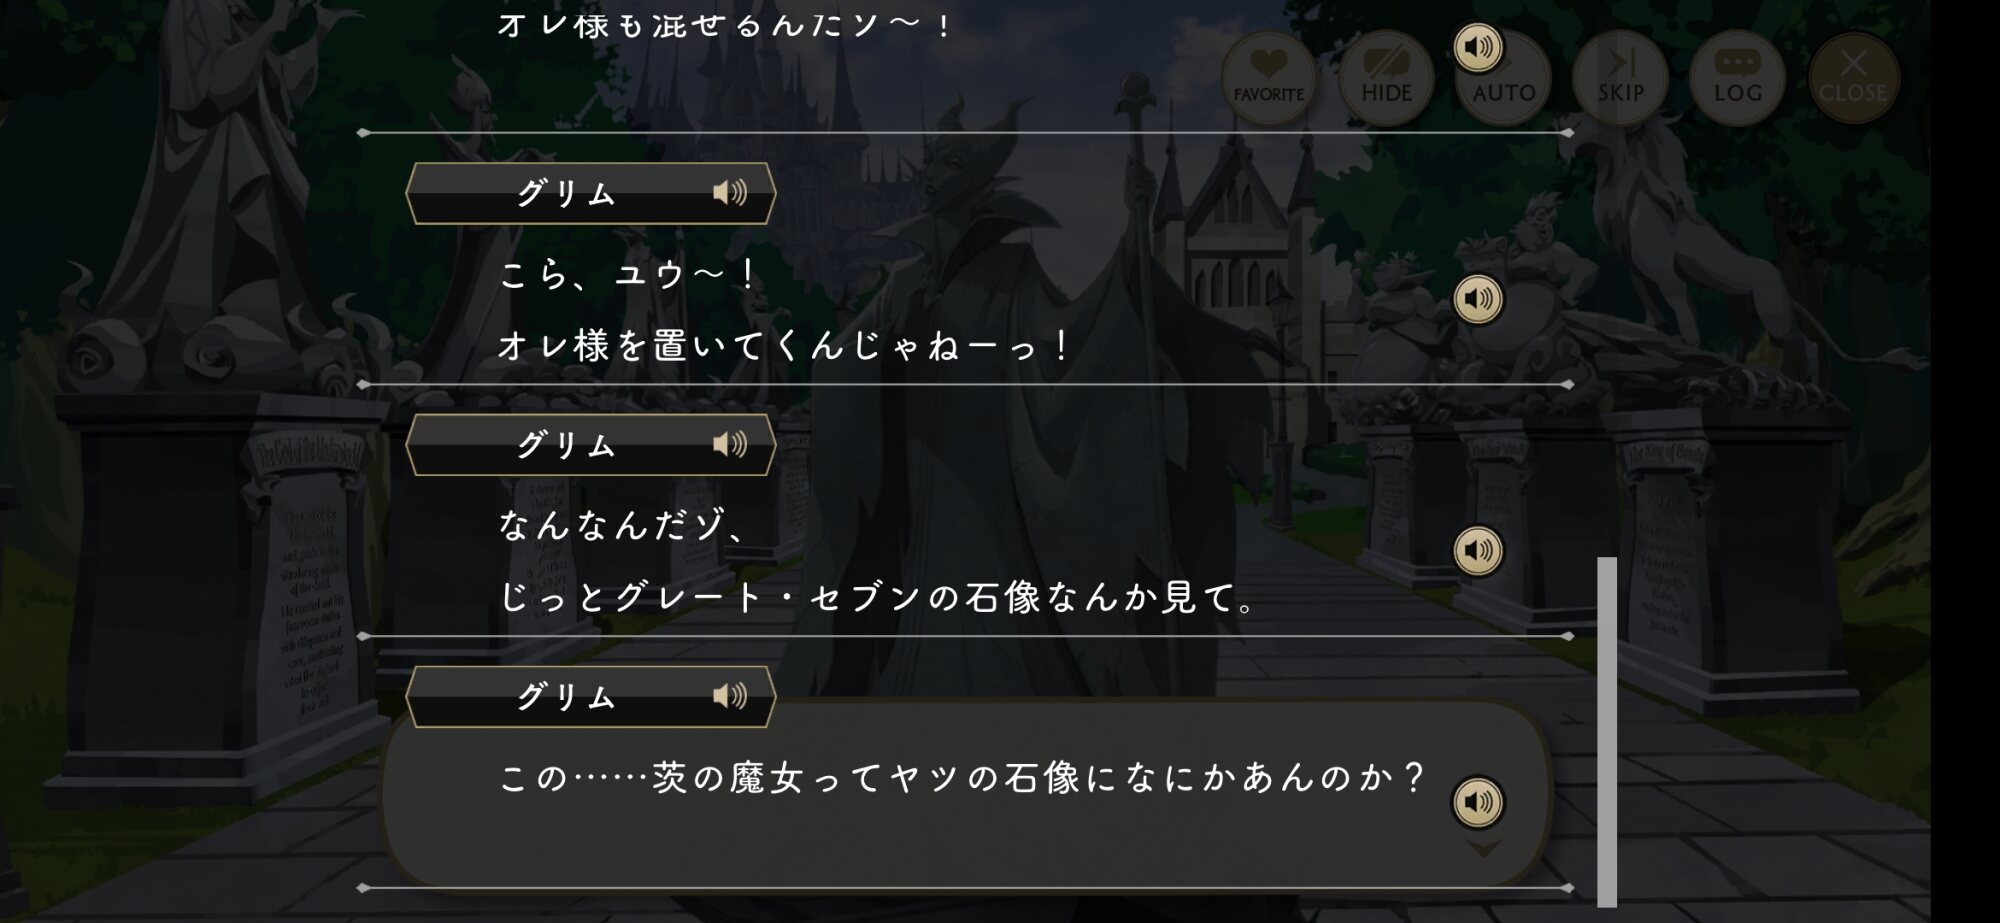
Task: Select the first グリム name label
Action: [x=566, y=193]
